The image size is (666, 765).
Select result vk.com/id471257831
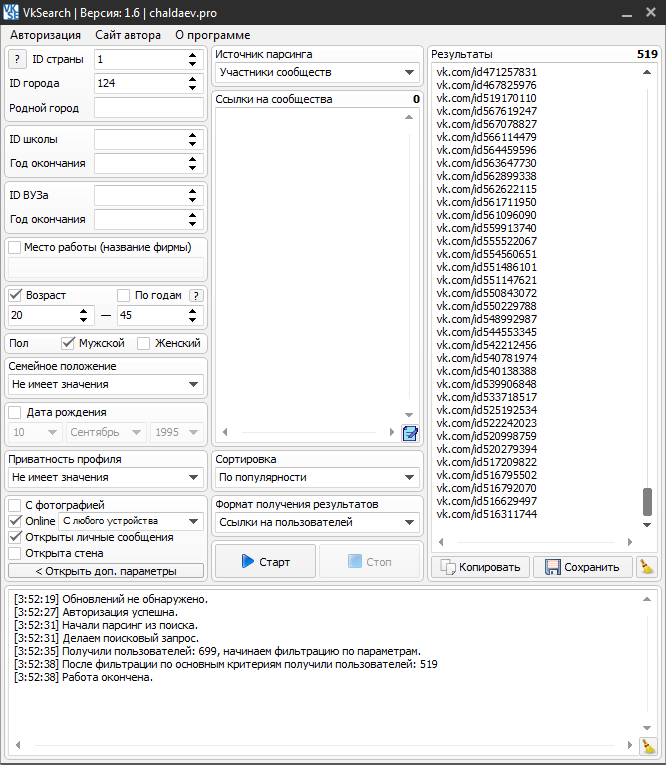pos(486,72)
